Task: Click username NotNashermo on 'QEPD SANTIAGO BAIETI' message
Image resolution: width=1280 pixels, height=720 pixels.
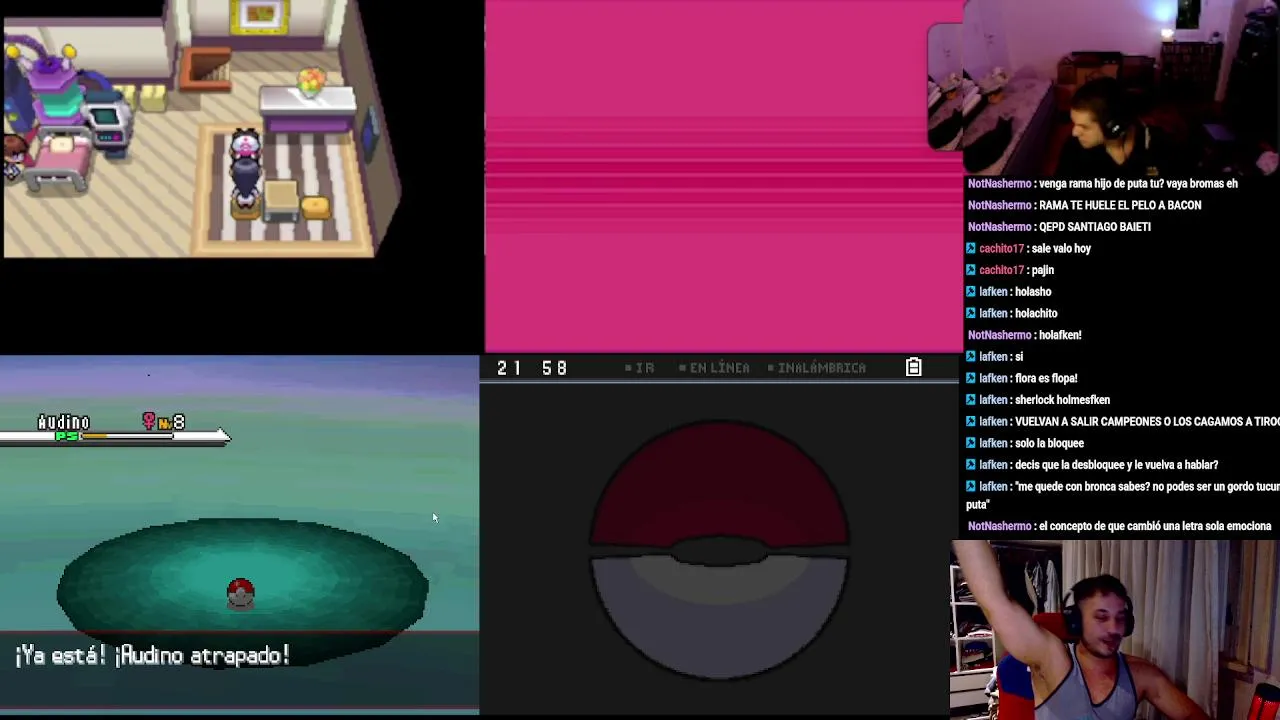Action: click(x=999, y=227)
